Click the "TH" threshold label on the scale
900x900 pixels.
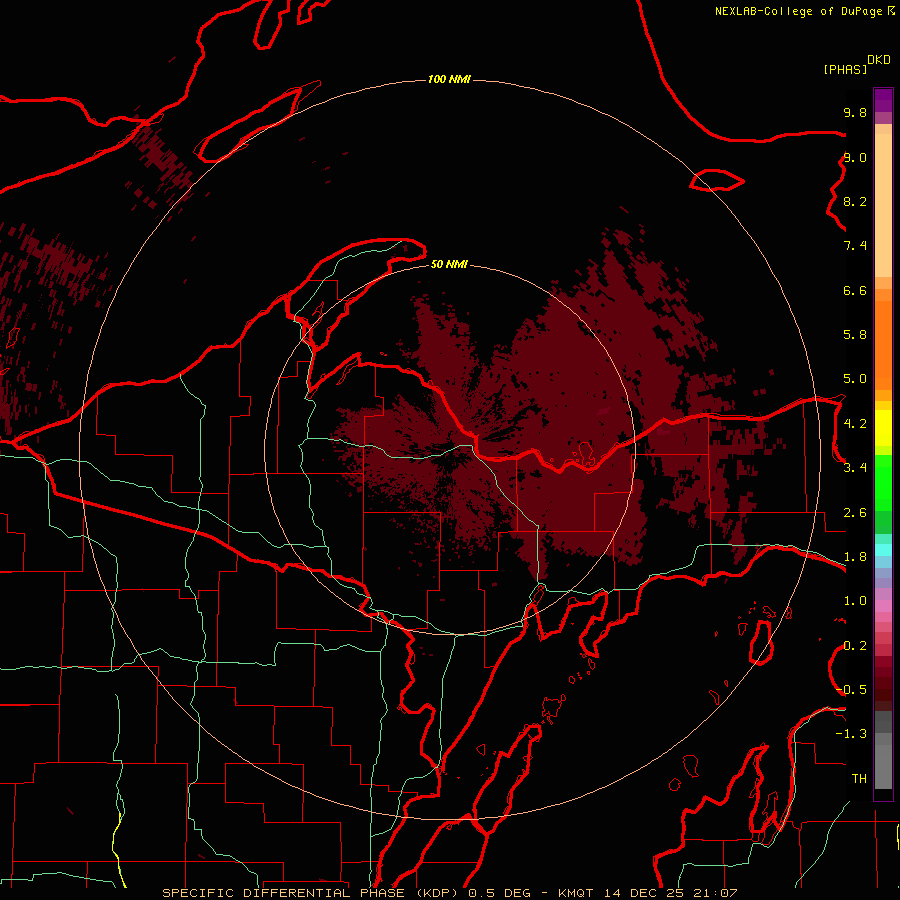859,779
